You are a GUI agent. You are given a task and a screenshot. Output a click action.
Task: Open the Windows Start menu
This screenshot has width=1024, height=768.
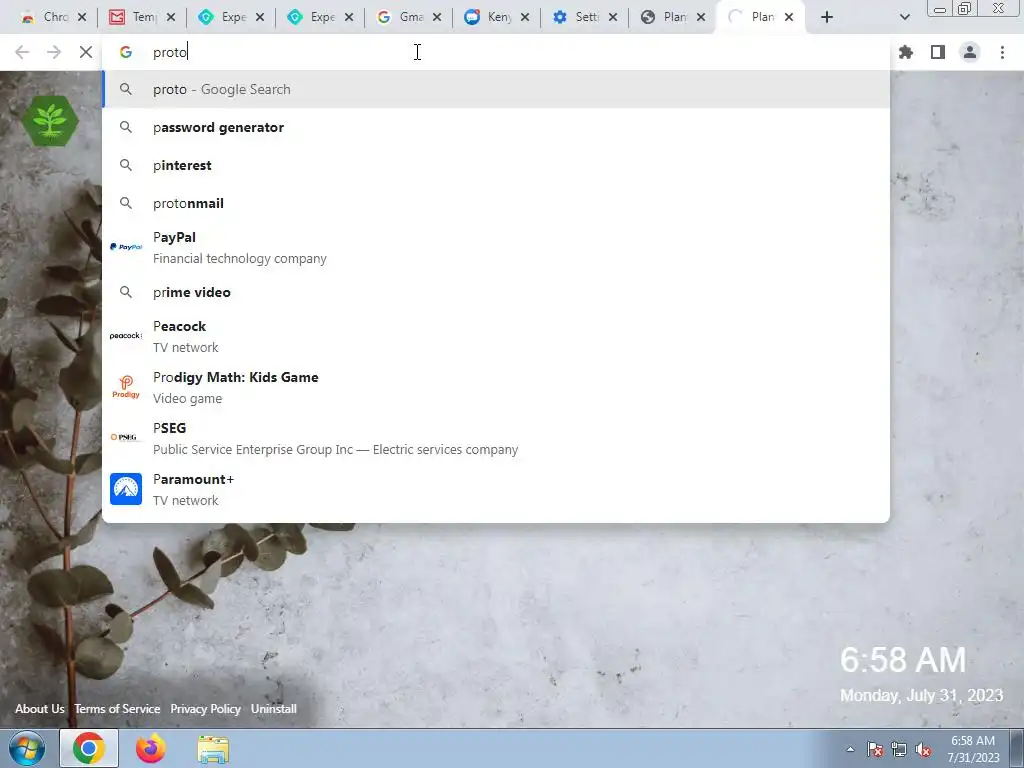(x=27, y=748)
